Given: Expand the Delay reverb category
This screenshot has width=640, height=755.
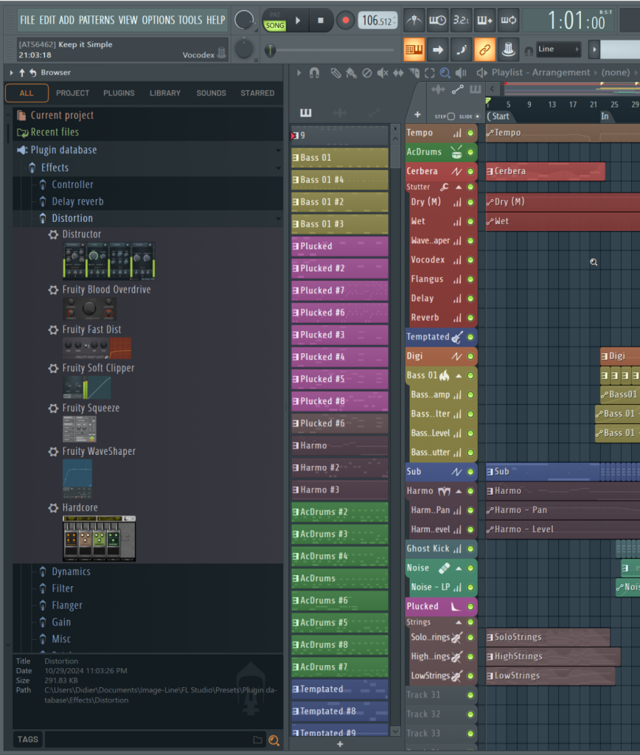Looking at the screenshot, I should 78,201.
